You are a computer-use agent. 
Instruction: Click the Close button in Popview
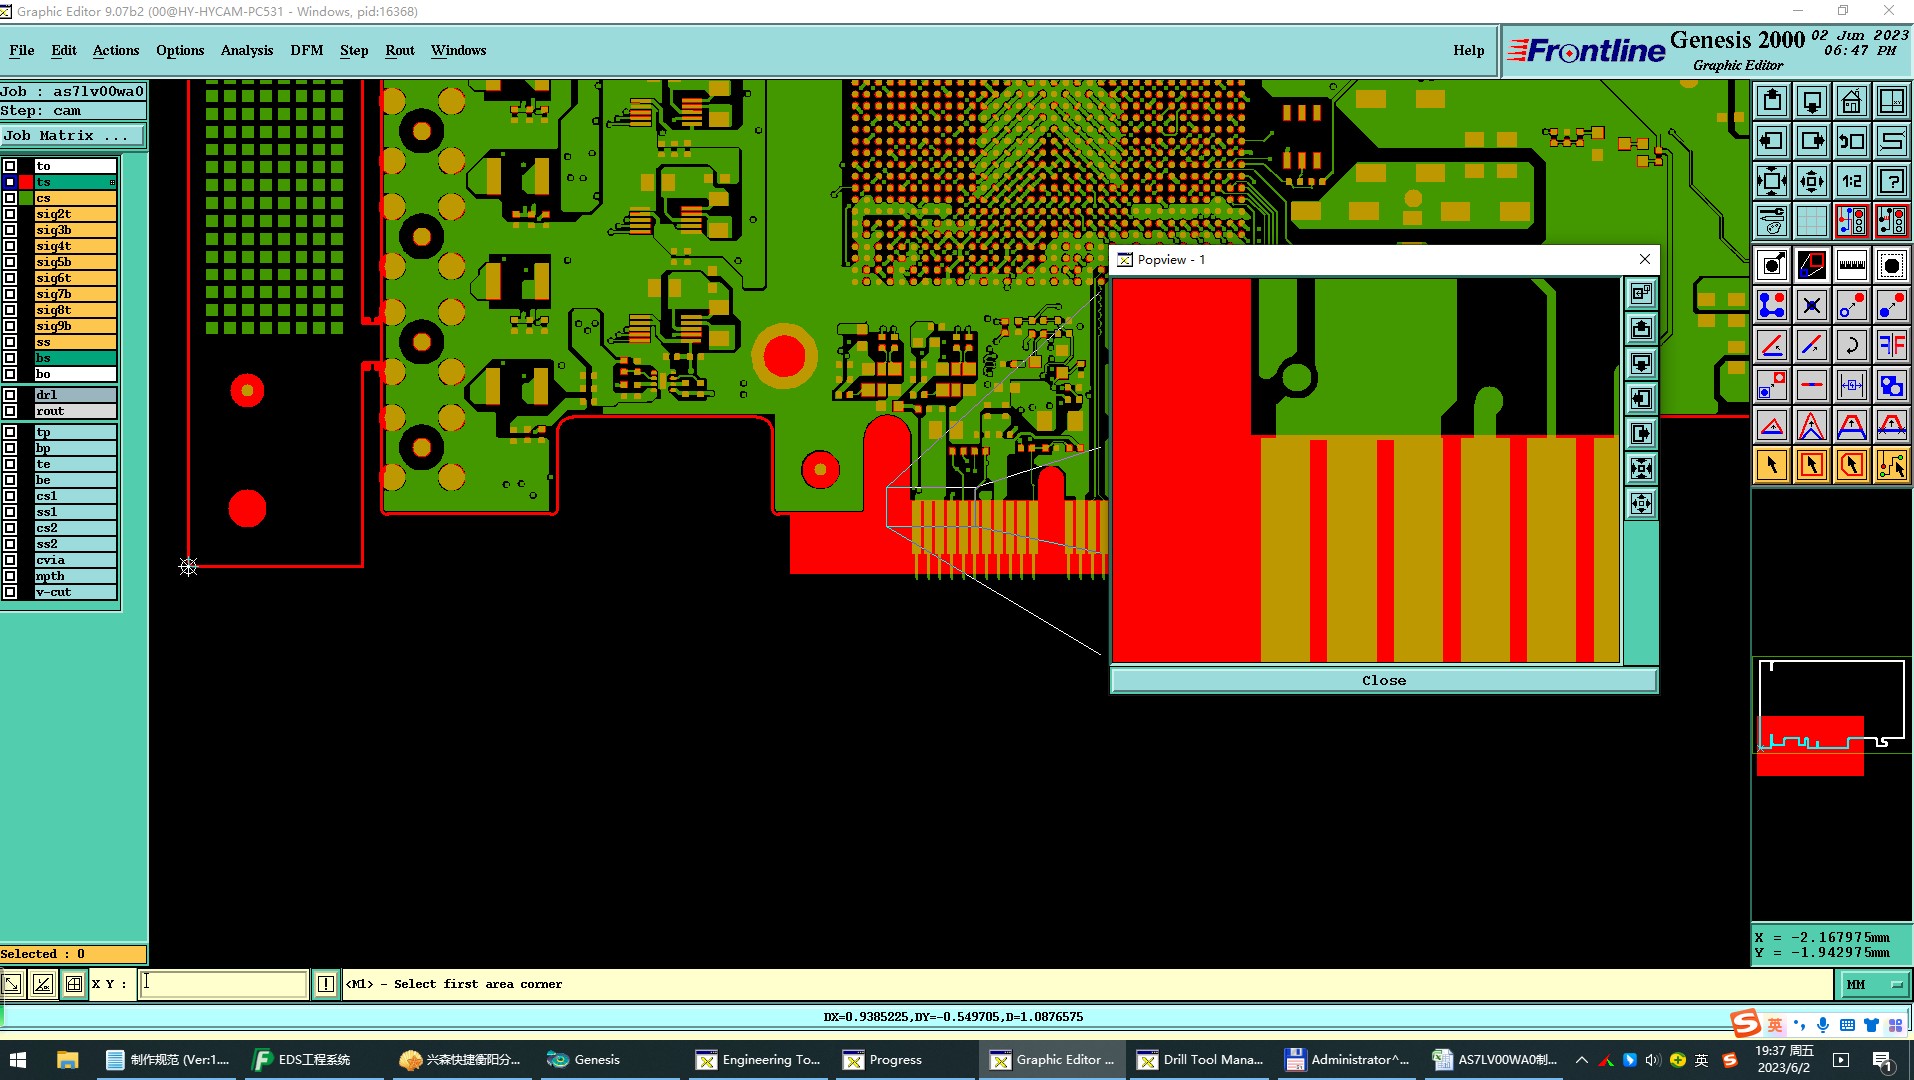[x=1384, y=680]
